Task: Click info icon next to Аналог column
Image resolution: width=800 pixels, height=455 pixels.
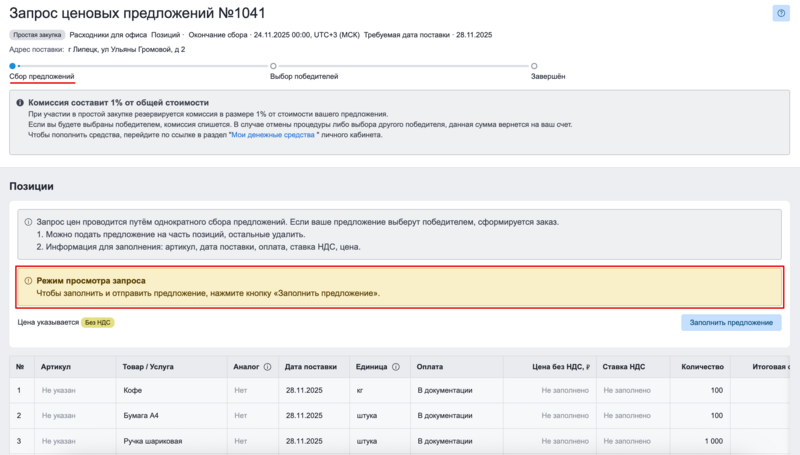Action: pyautogui.click(x=267, y=367)
